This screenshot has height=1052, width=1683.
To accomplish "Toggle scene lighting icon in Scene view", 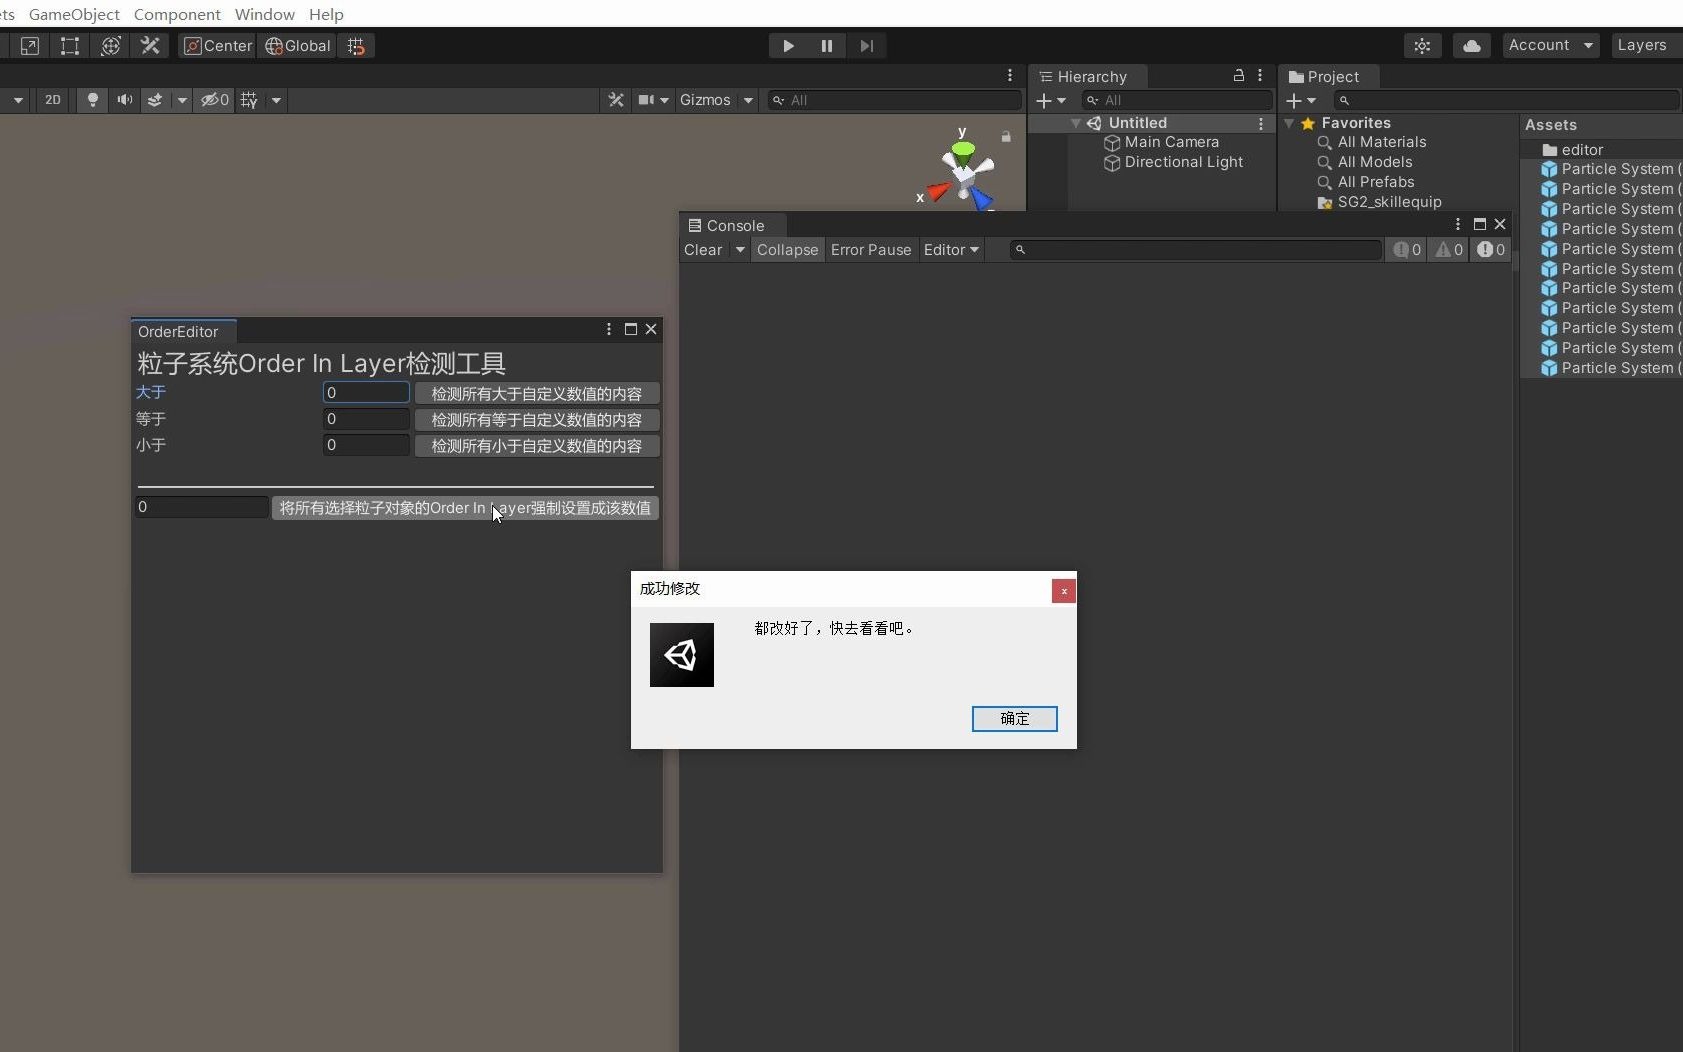I will (x=92, y=100).
